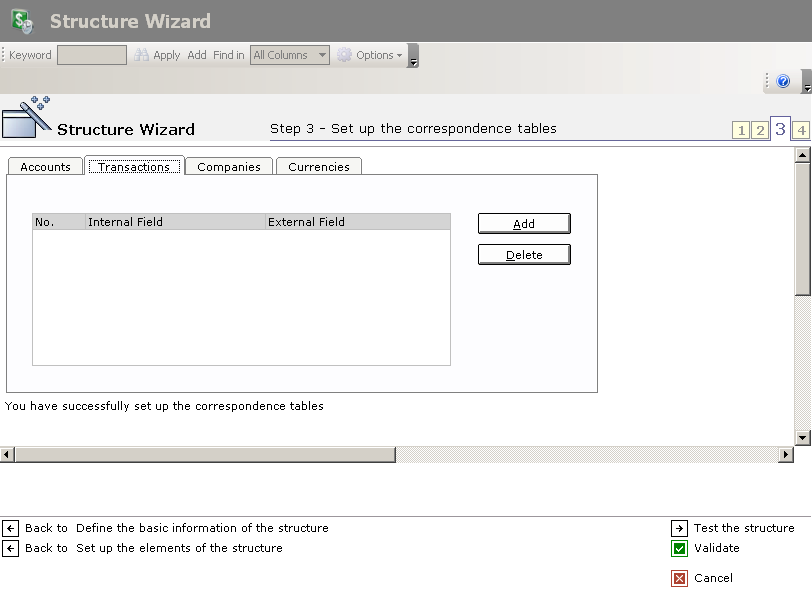Click the binoculars Apply search icon
Image resolution: width=812 pixels, height=601 pixels.
click(142, 55)
